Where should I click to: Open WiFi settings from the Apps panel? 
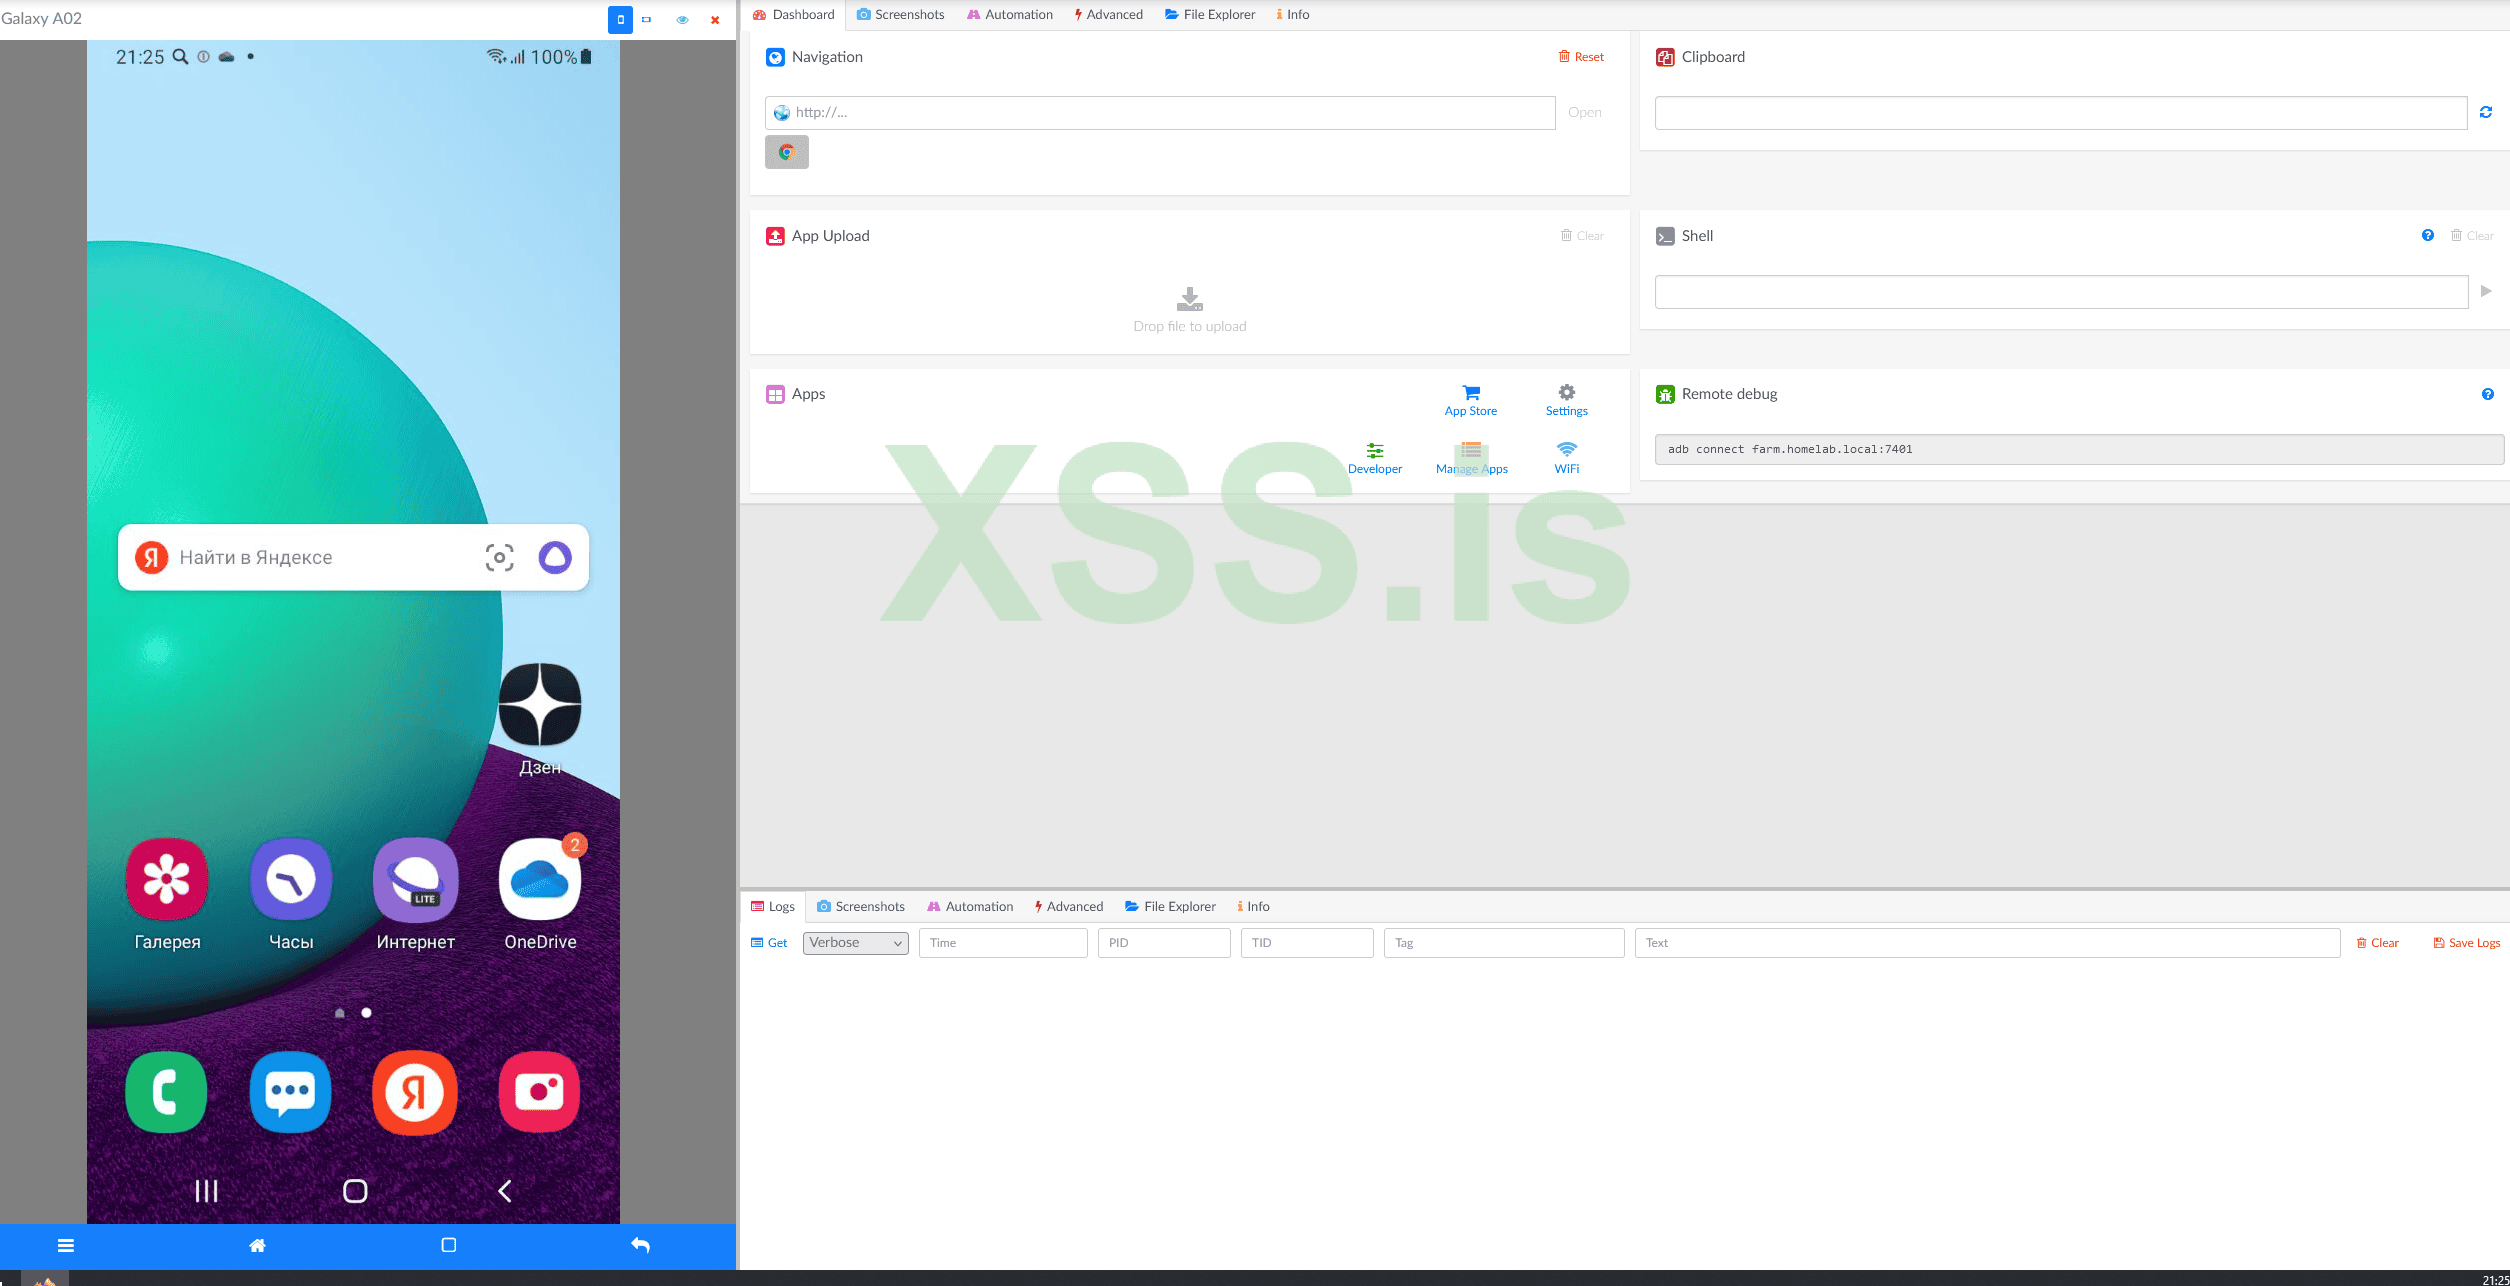coord(1566,457)
